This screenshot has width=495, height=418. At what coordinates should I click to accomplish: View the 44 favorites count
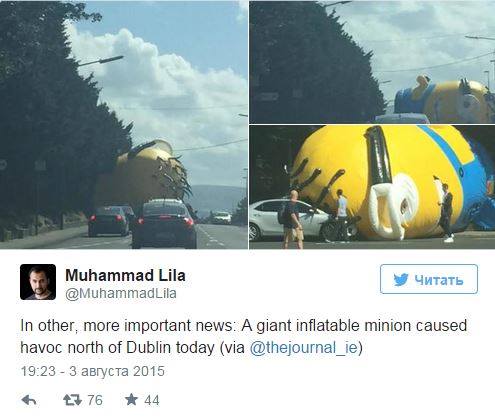(x=152, y=400)
